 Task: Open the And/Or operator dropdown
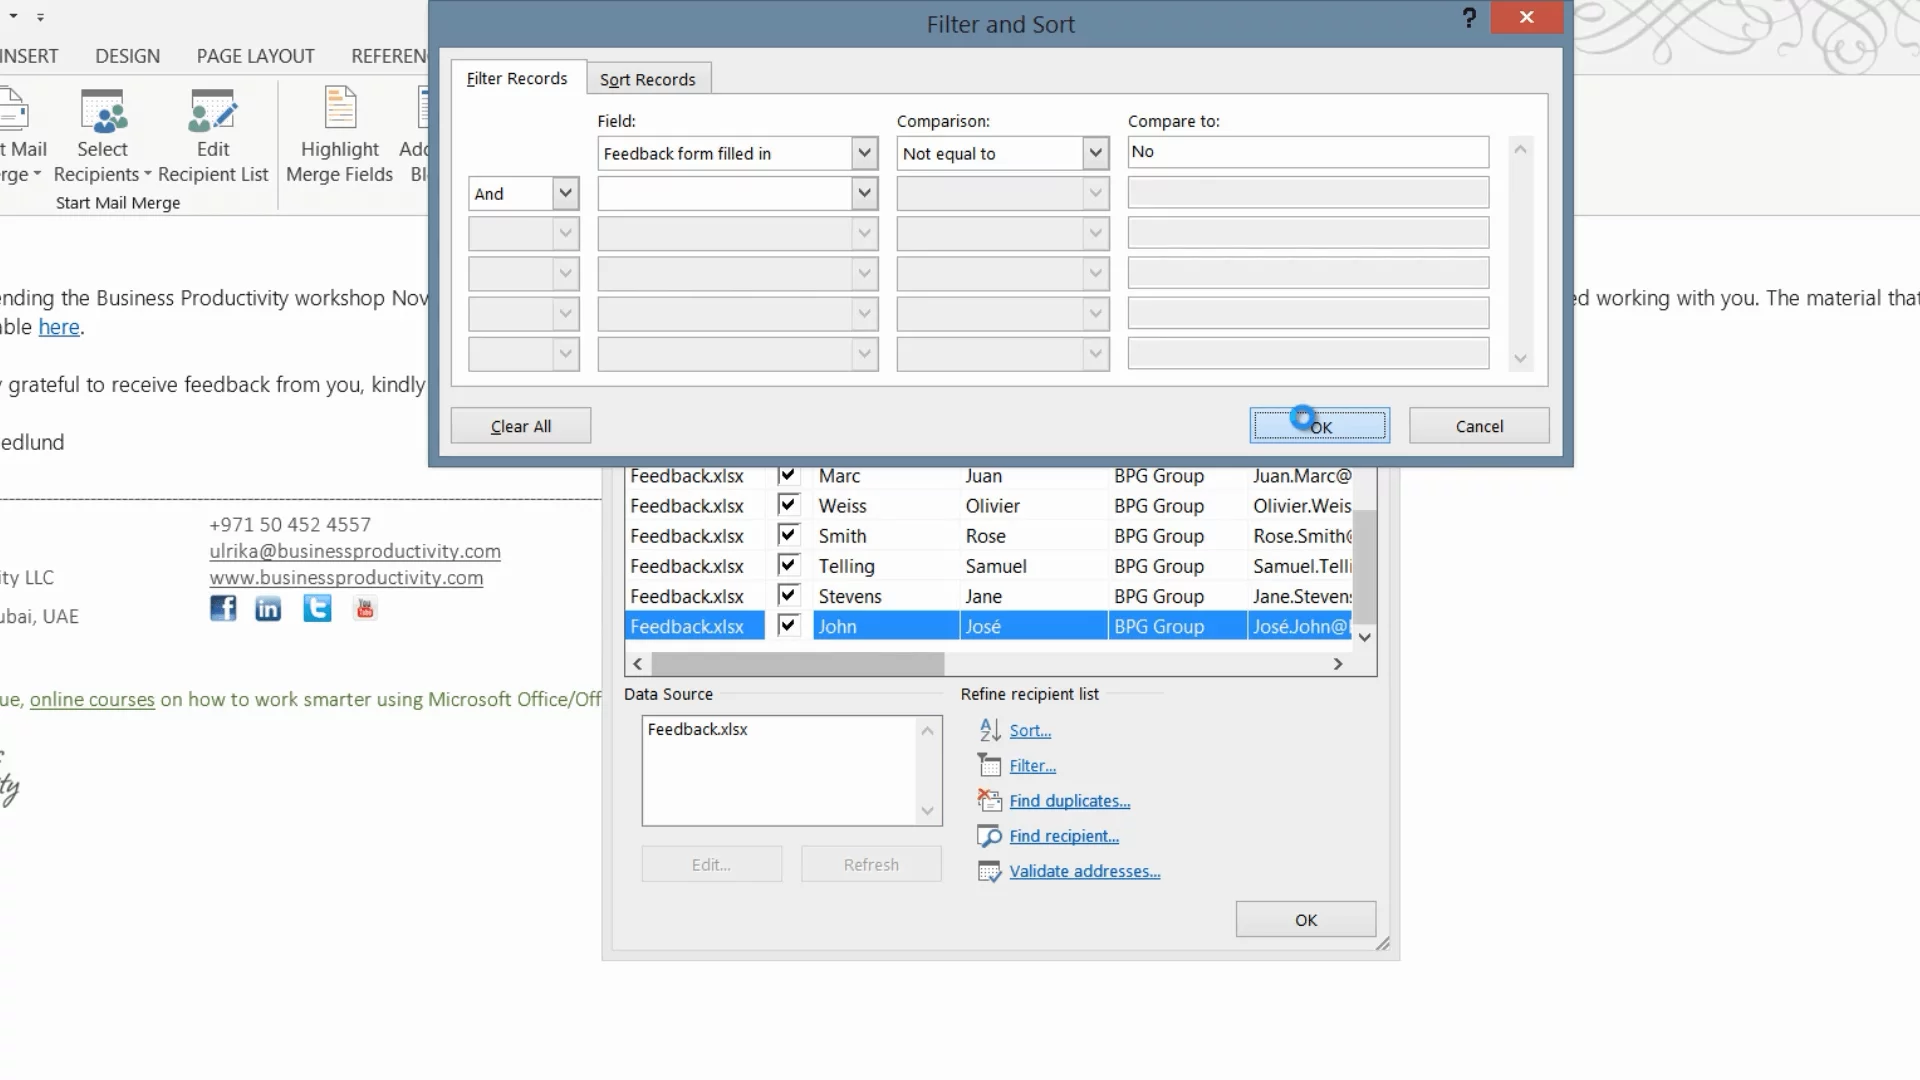click(x=565, y=193)
